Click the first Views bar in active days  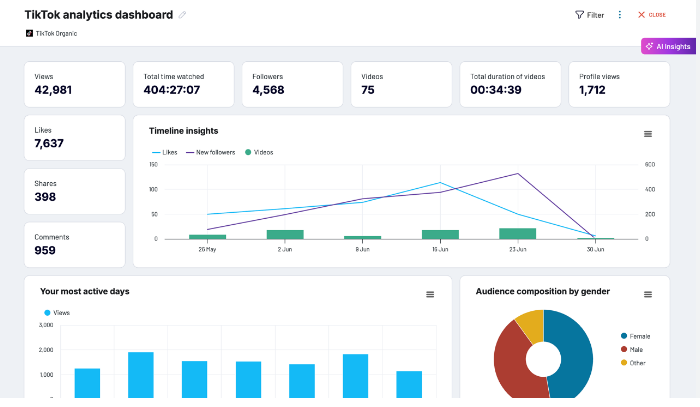[x=87, y=383]
